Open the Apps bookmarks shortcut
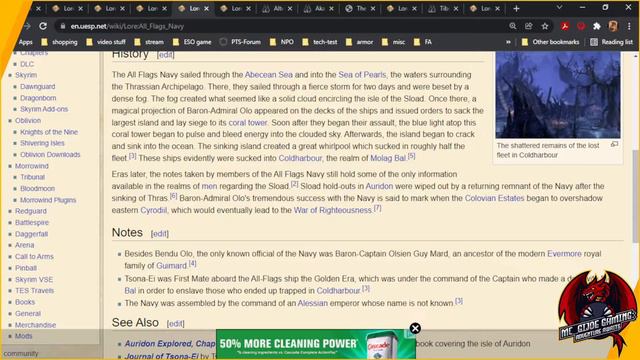The width and height of the screenshot is (640, 360). click(x=25, y=42)
